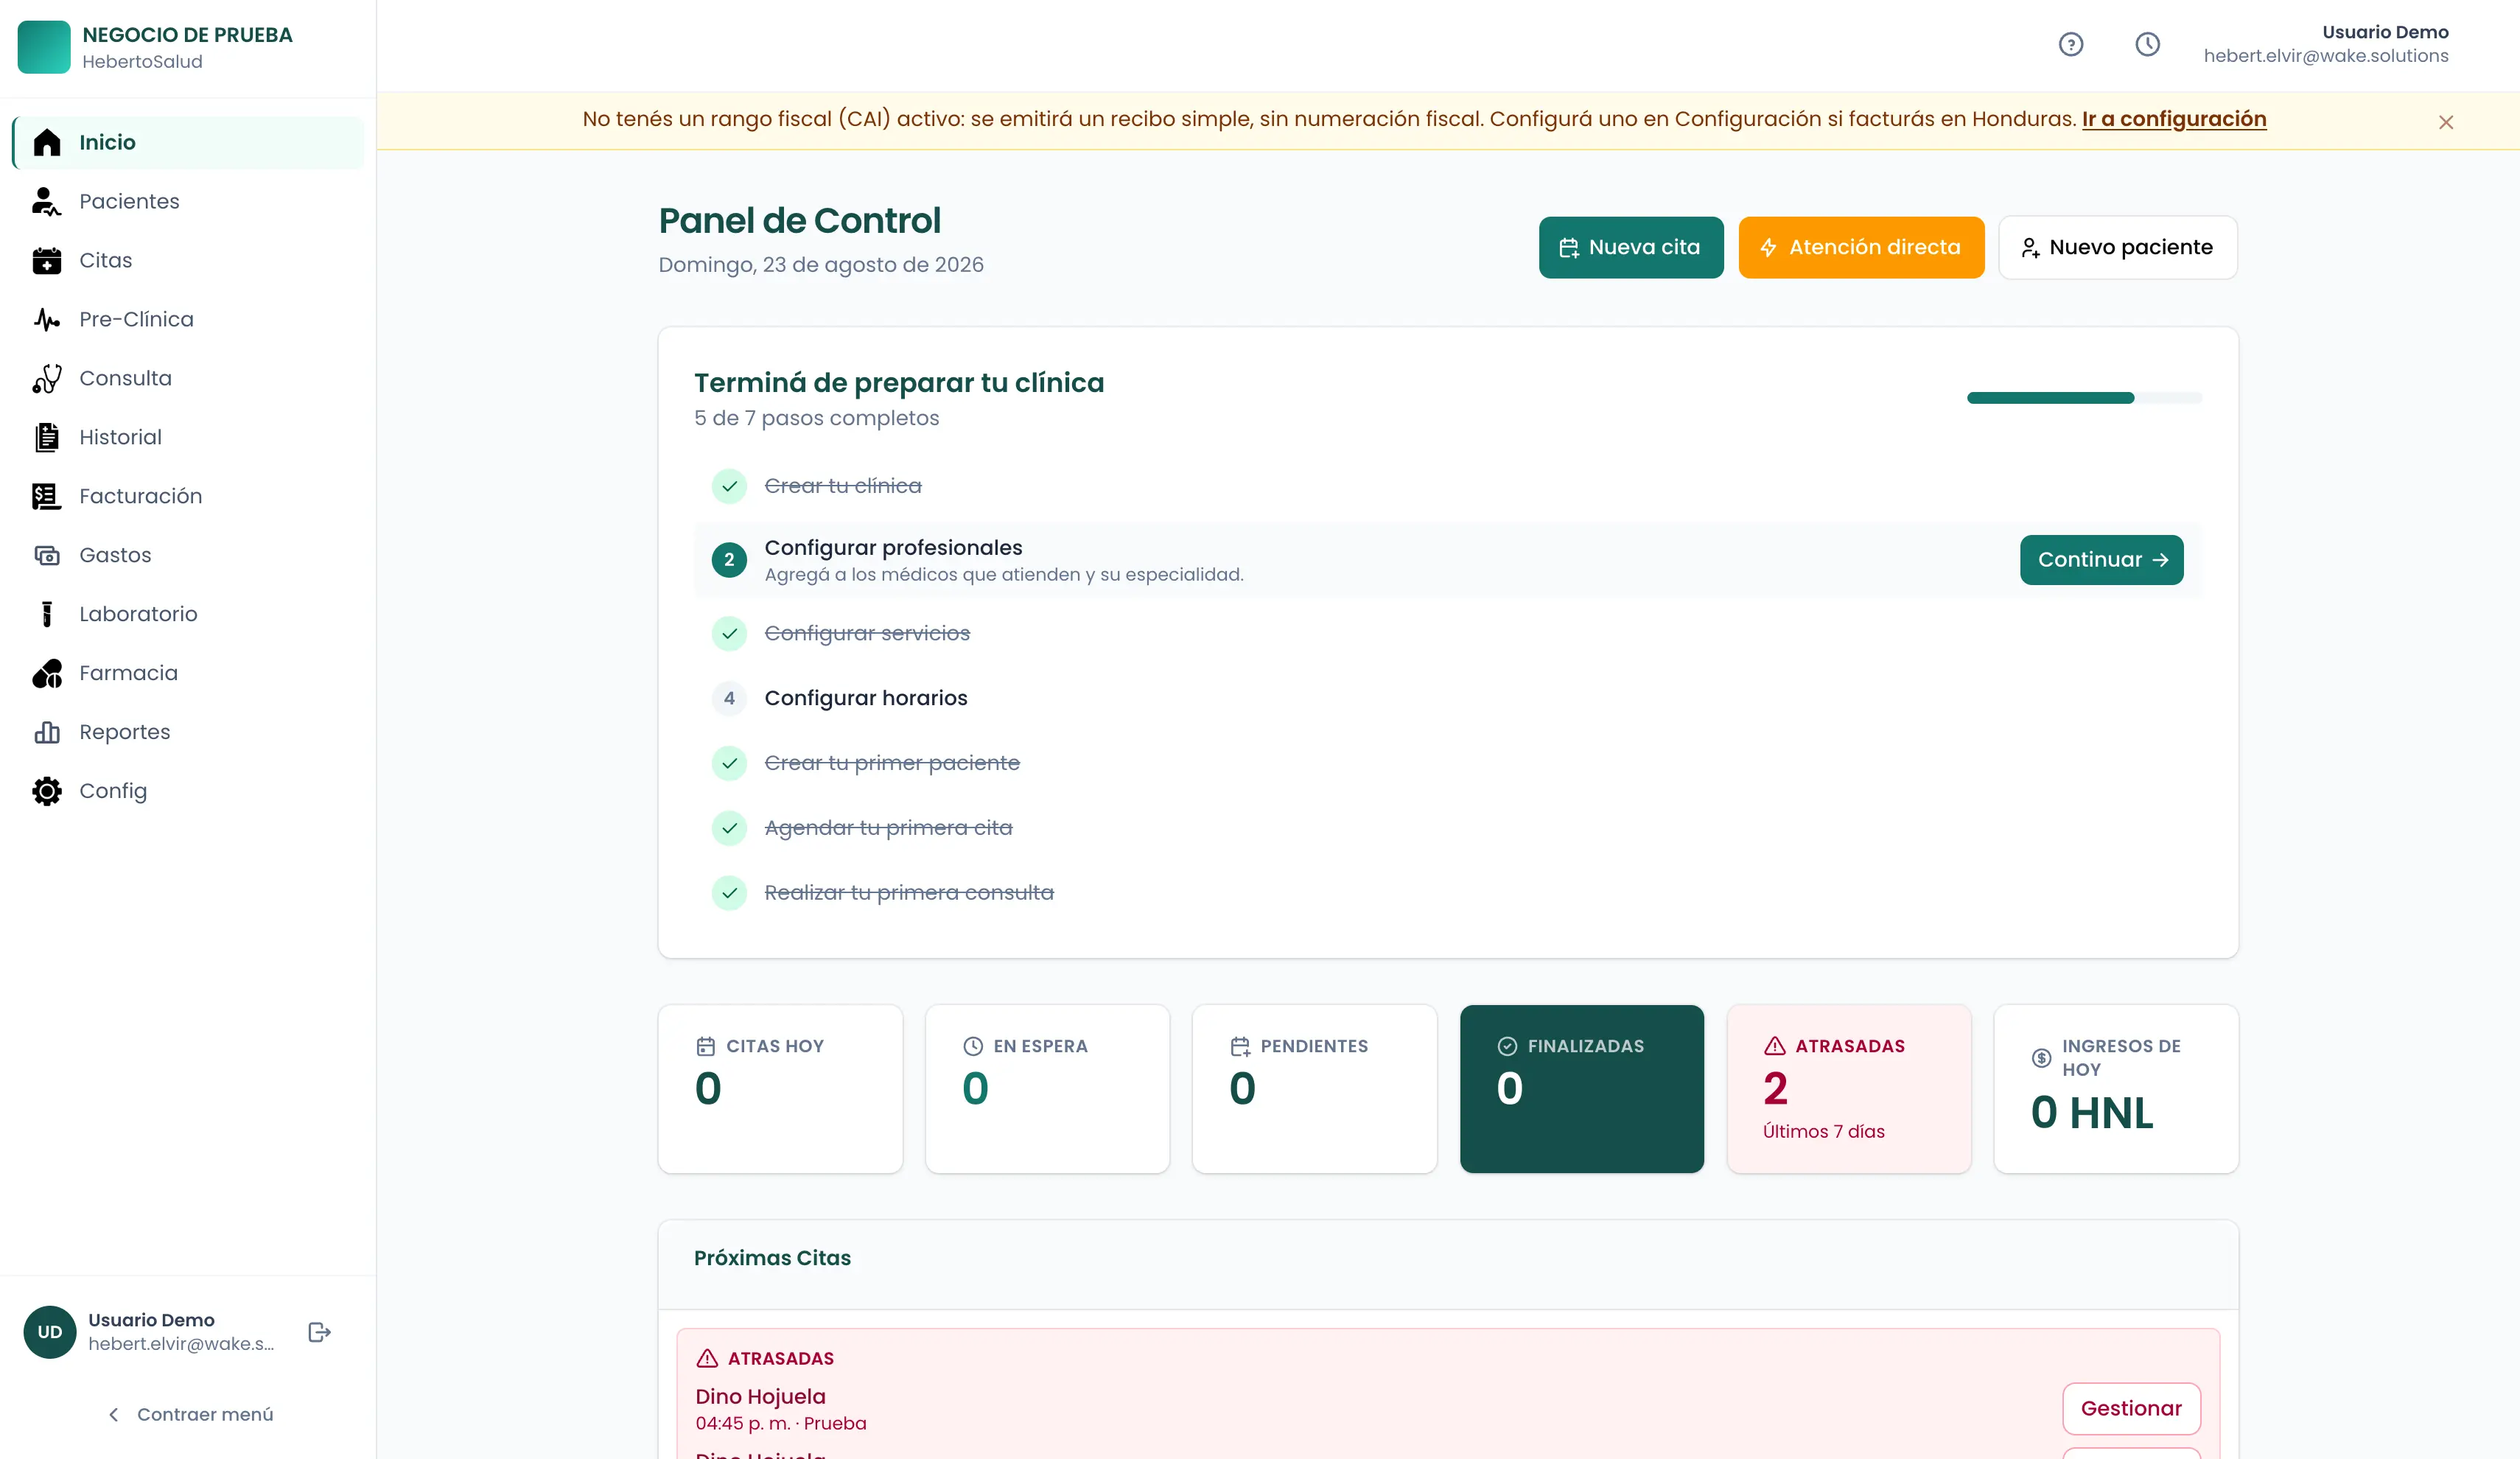Click the Laboratorio test tube icon
This screenshot has width=2520, height=1459.
coord(47,614)
